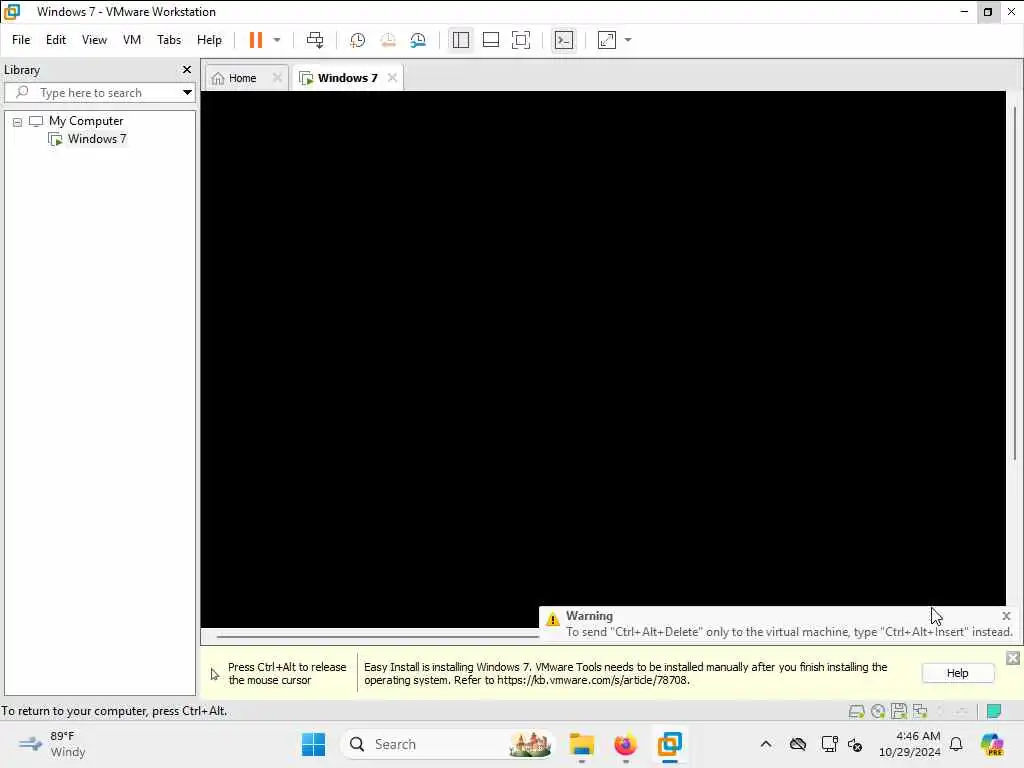Open the File menu
Image resolution: width=1024 pixels, height=768 pixels.
tap(21, 40)
